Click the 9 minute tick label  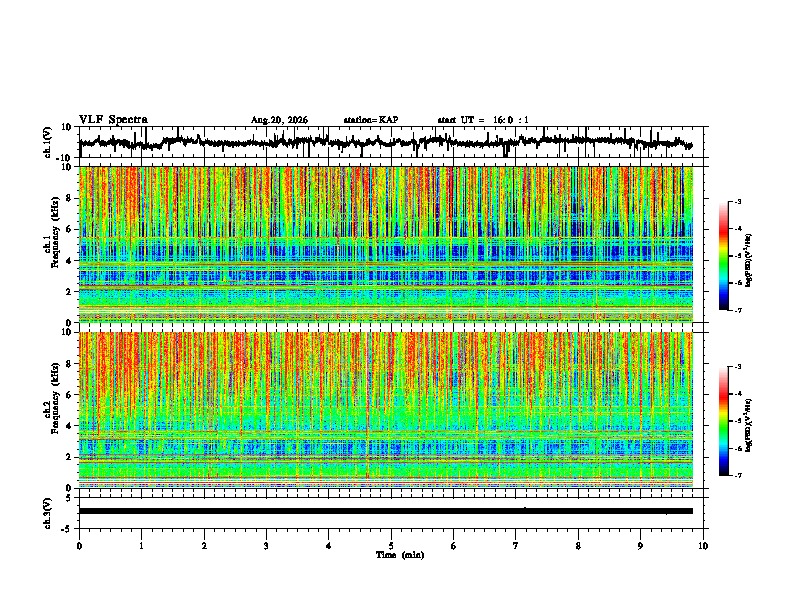point(640,546)
